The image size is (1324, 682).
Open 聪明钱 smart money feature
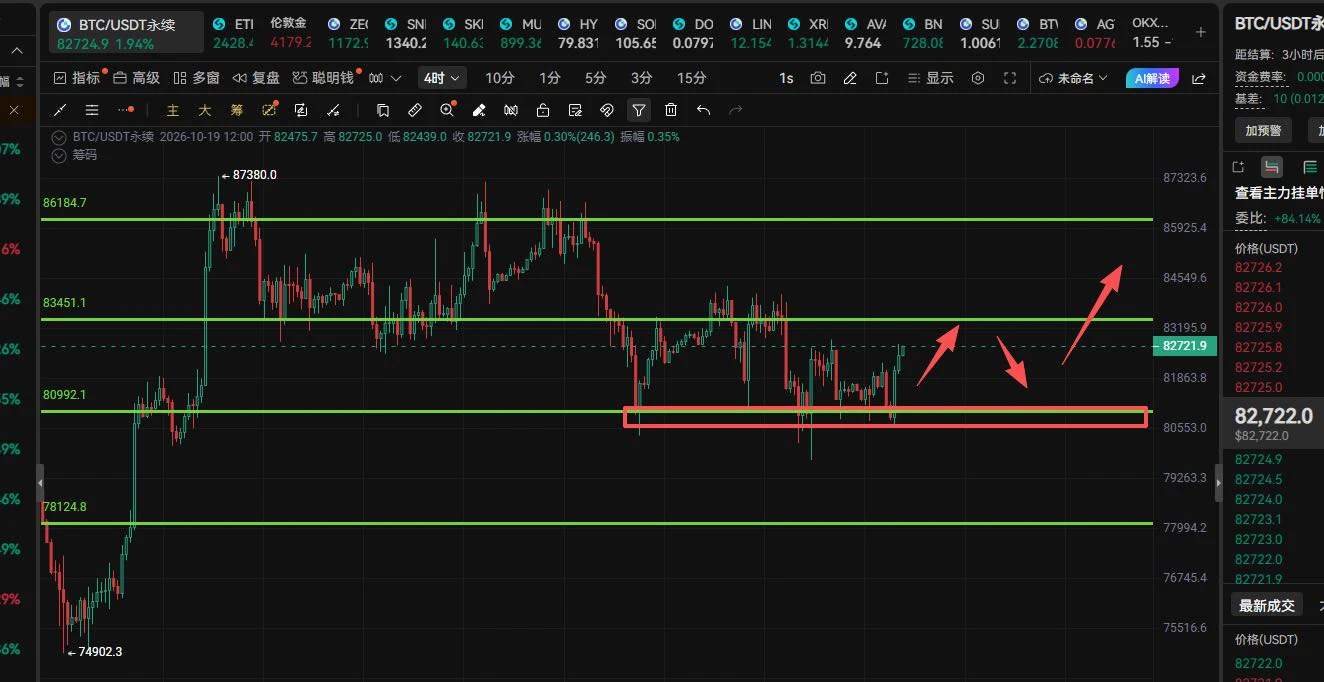323,78
